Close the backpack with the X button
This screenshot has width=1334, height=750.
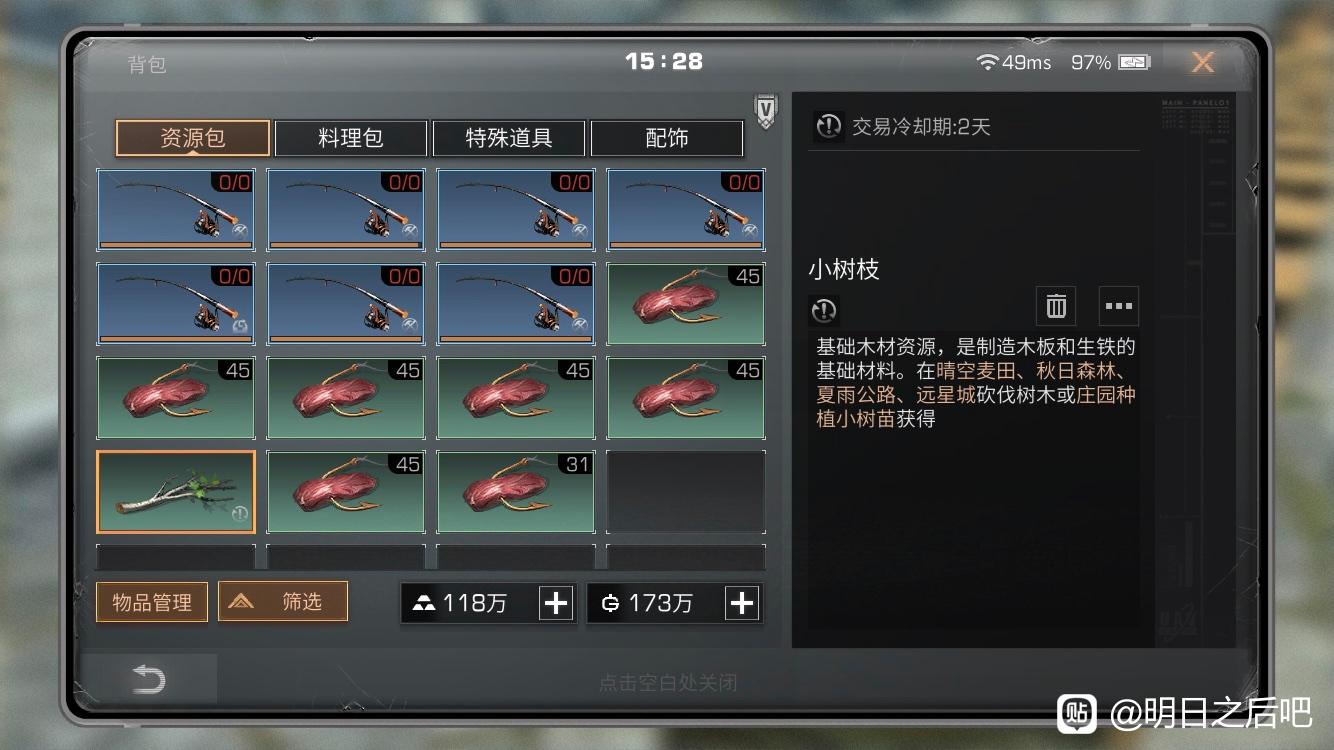click(1203, 62)
